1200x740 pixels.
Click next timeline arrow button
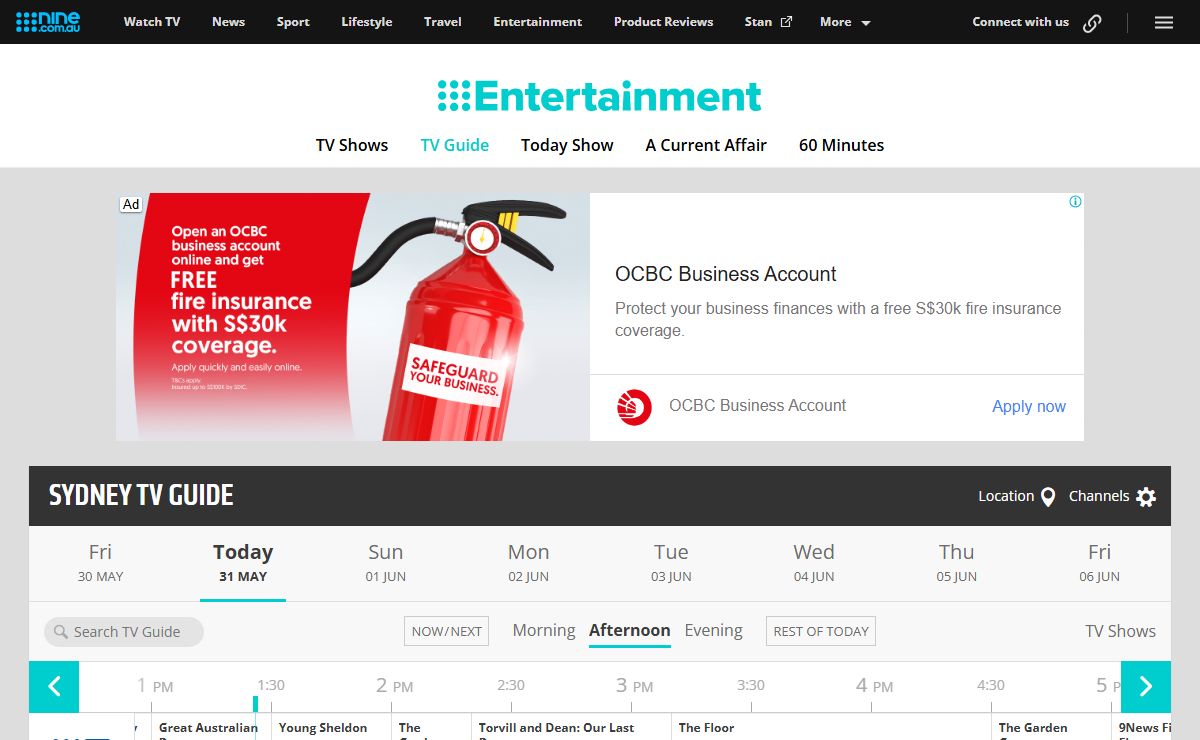pos(1146,687)
